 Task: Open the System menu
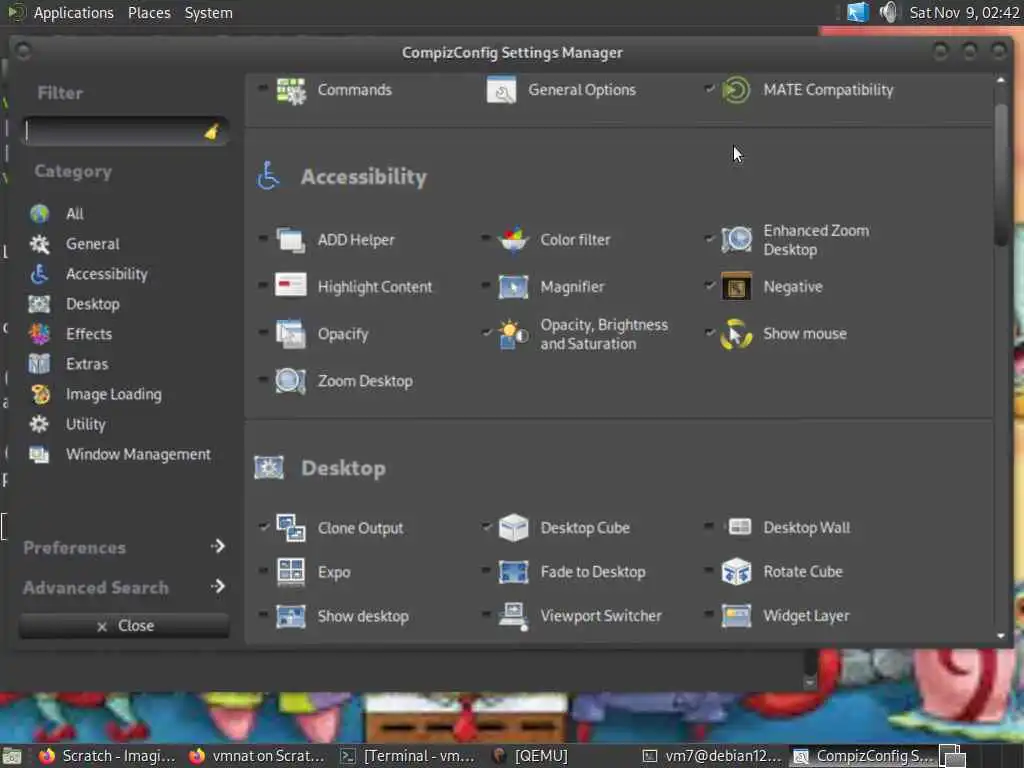[208, 12]
